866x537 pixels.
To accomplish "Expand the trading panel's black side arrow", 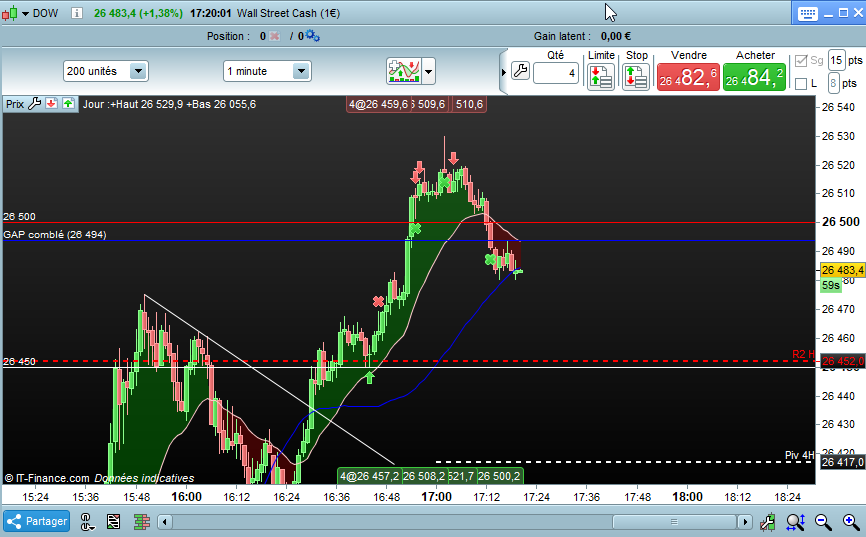I will pos(504,72).
